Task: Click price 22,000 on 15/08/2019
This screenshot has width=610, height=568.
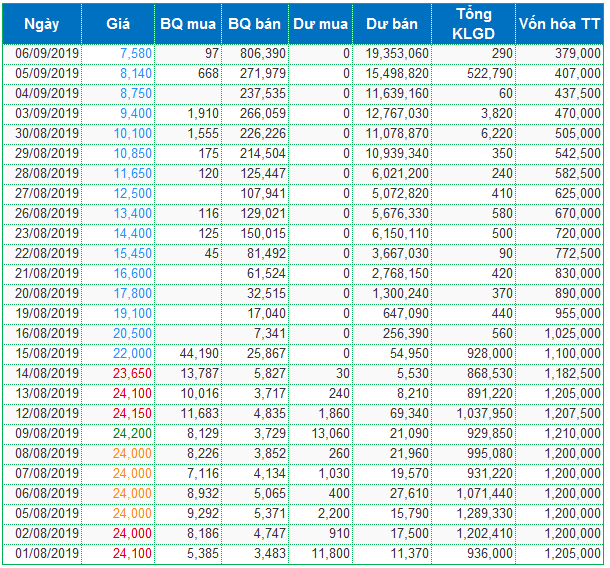Action: [133, 353]
